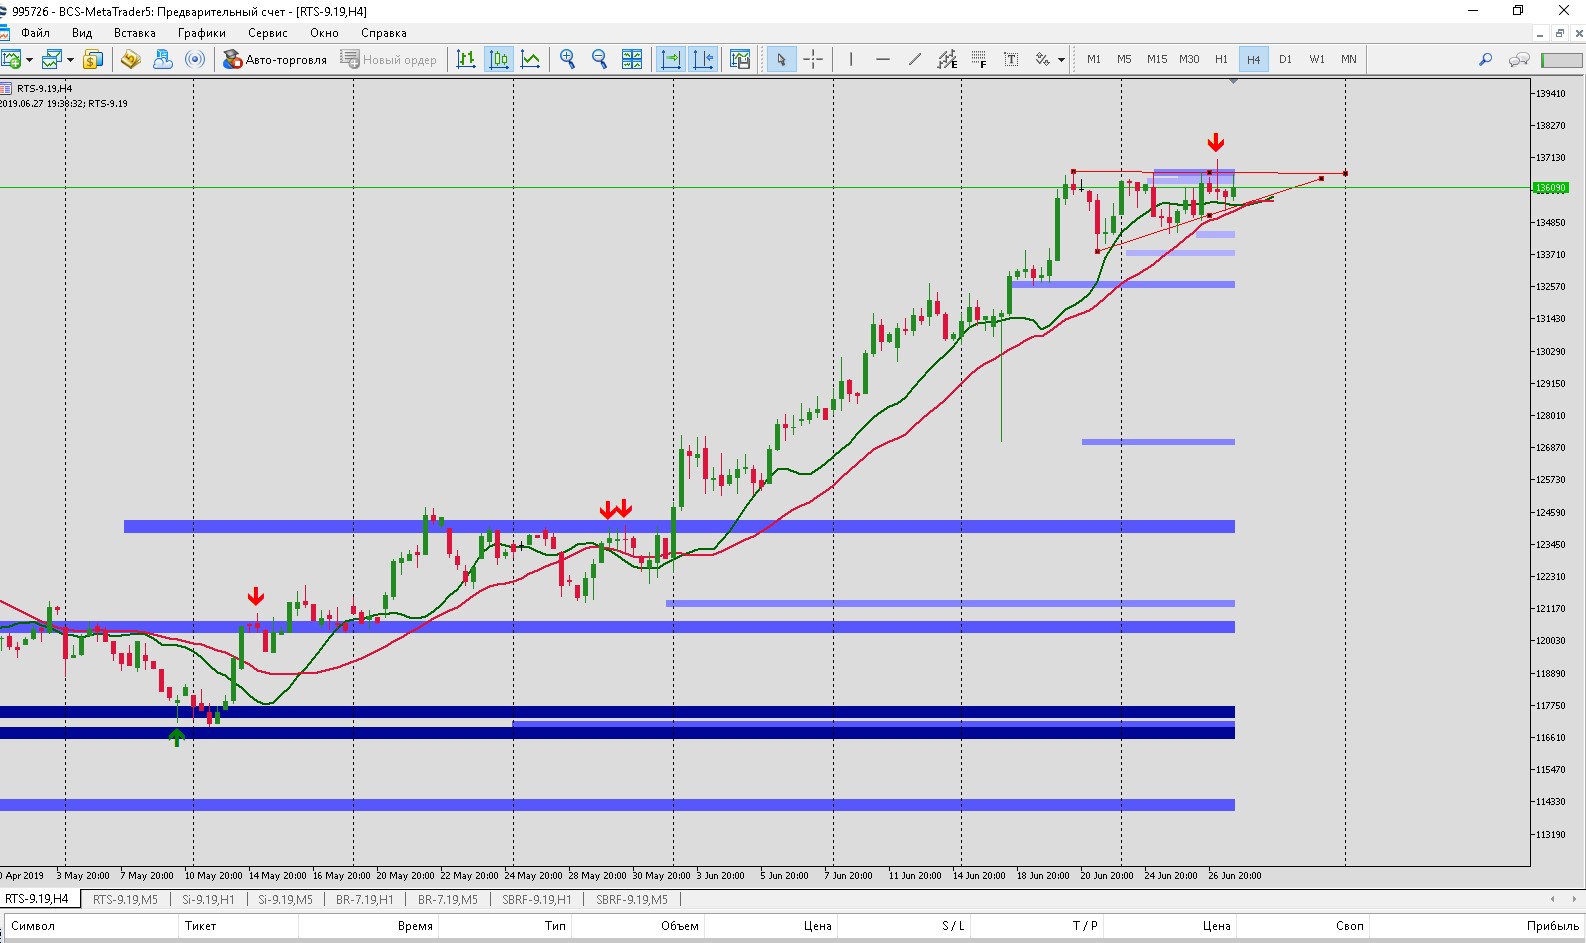The image size is (1586, 943).
Task: Select the Fibonacci retracement tool
Action: [979, 60]
